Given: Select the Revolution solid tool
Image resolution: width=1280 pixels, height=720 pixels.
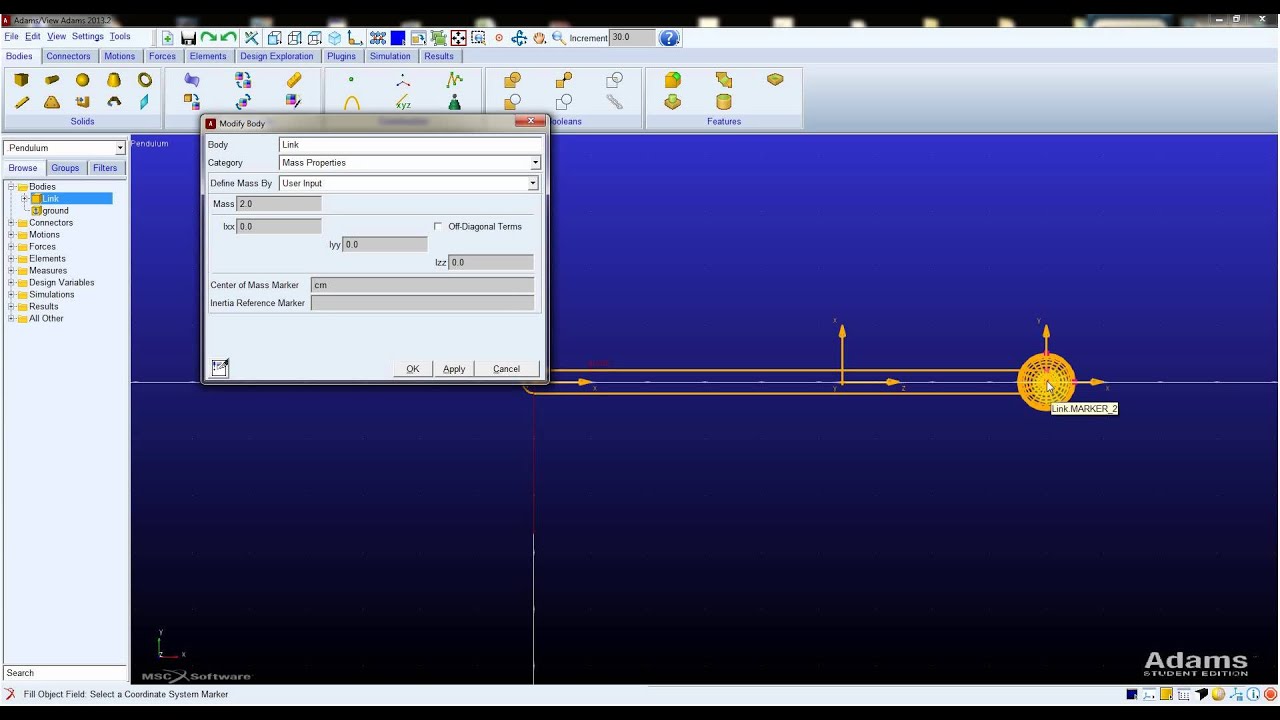Looking at the screenshot, I should pyautogui.click(x=114, y=102).
